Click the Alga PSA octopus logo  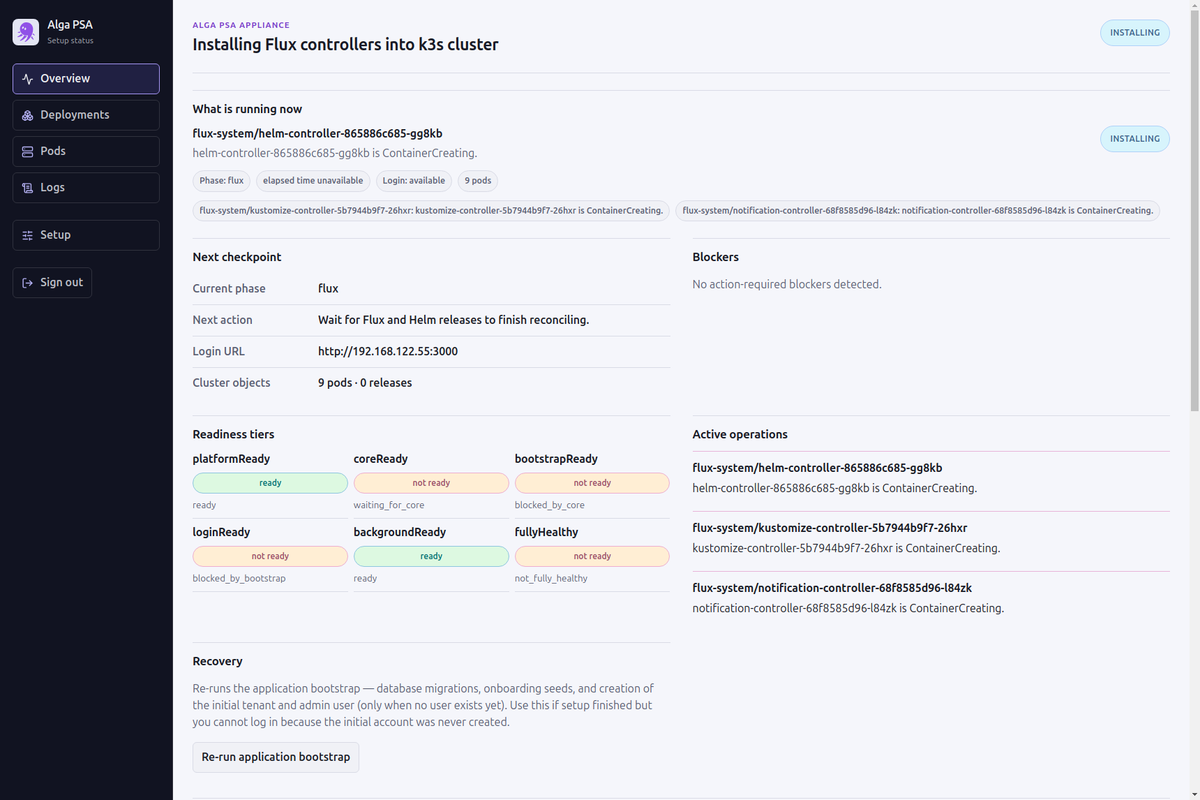(26, 32)
